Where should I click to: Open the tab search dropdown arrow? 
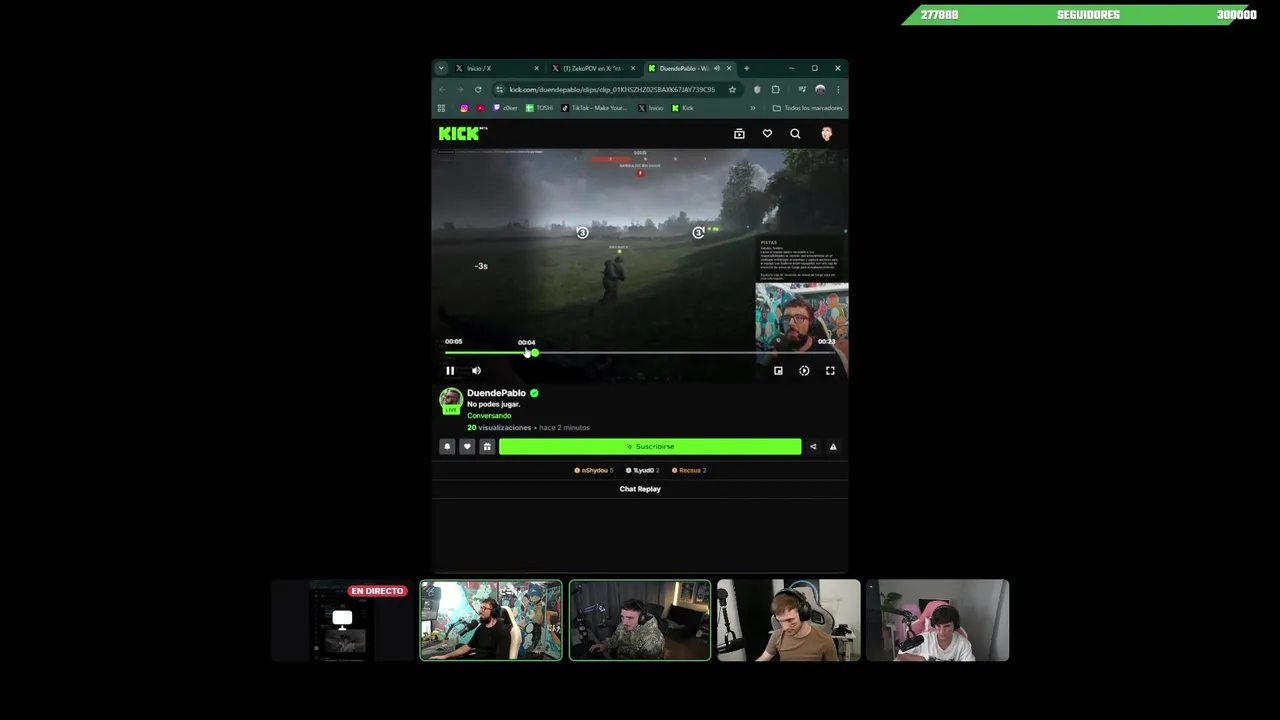pos(441,68)
